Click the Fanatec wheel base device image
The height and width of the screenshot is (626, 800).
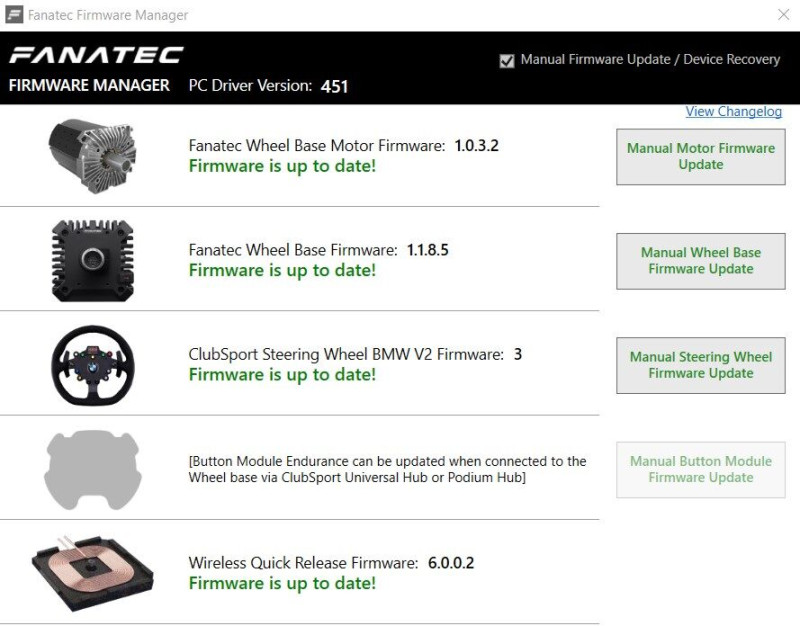[91, 260]
